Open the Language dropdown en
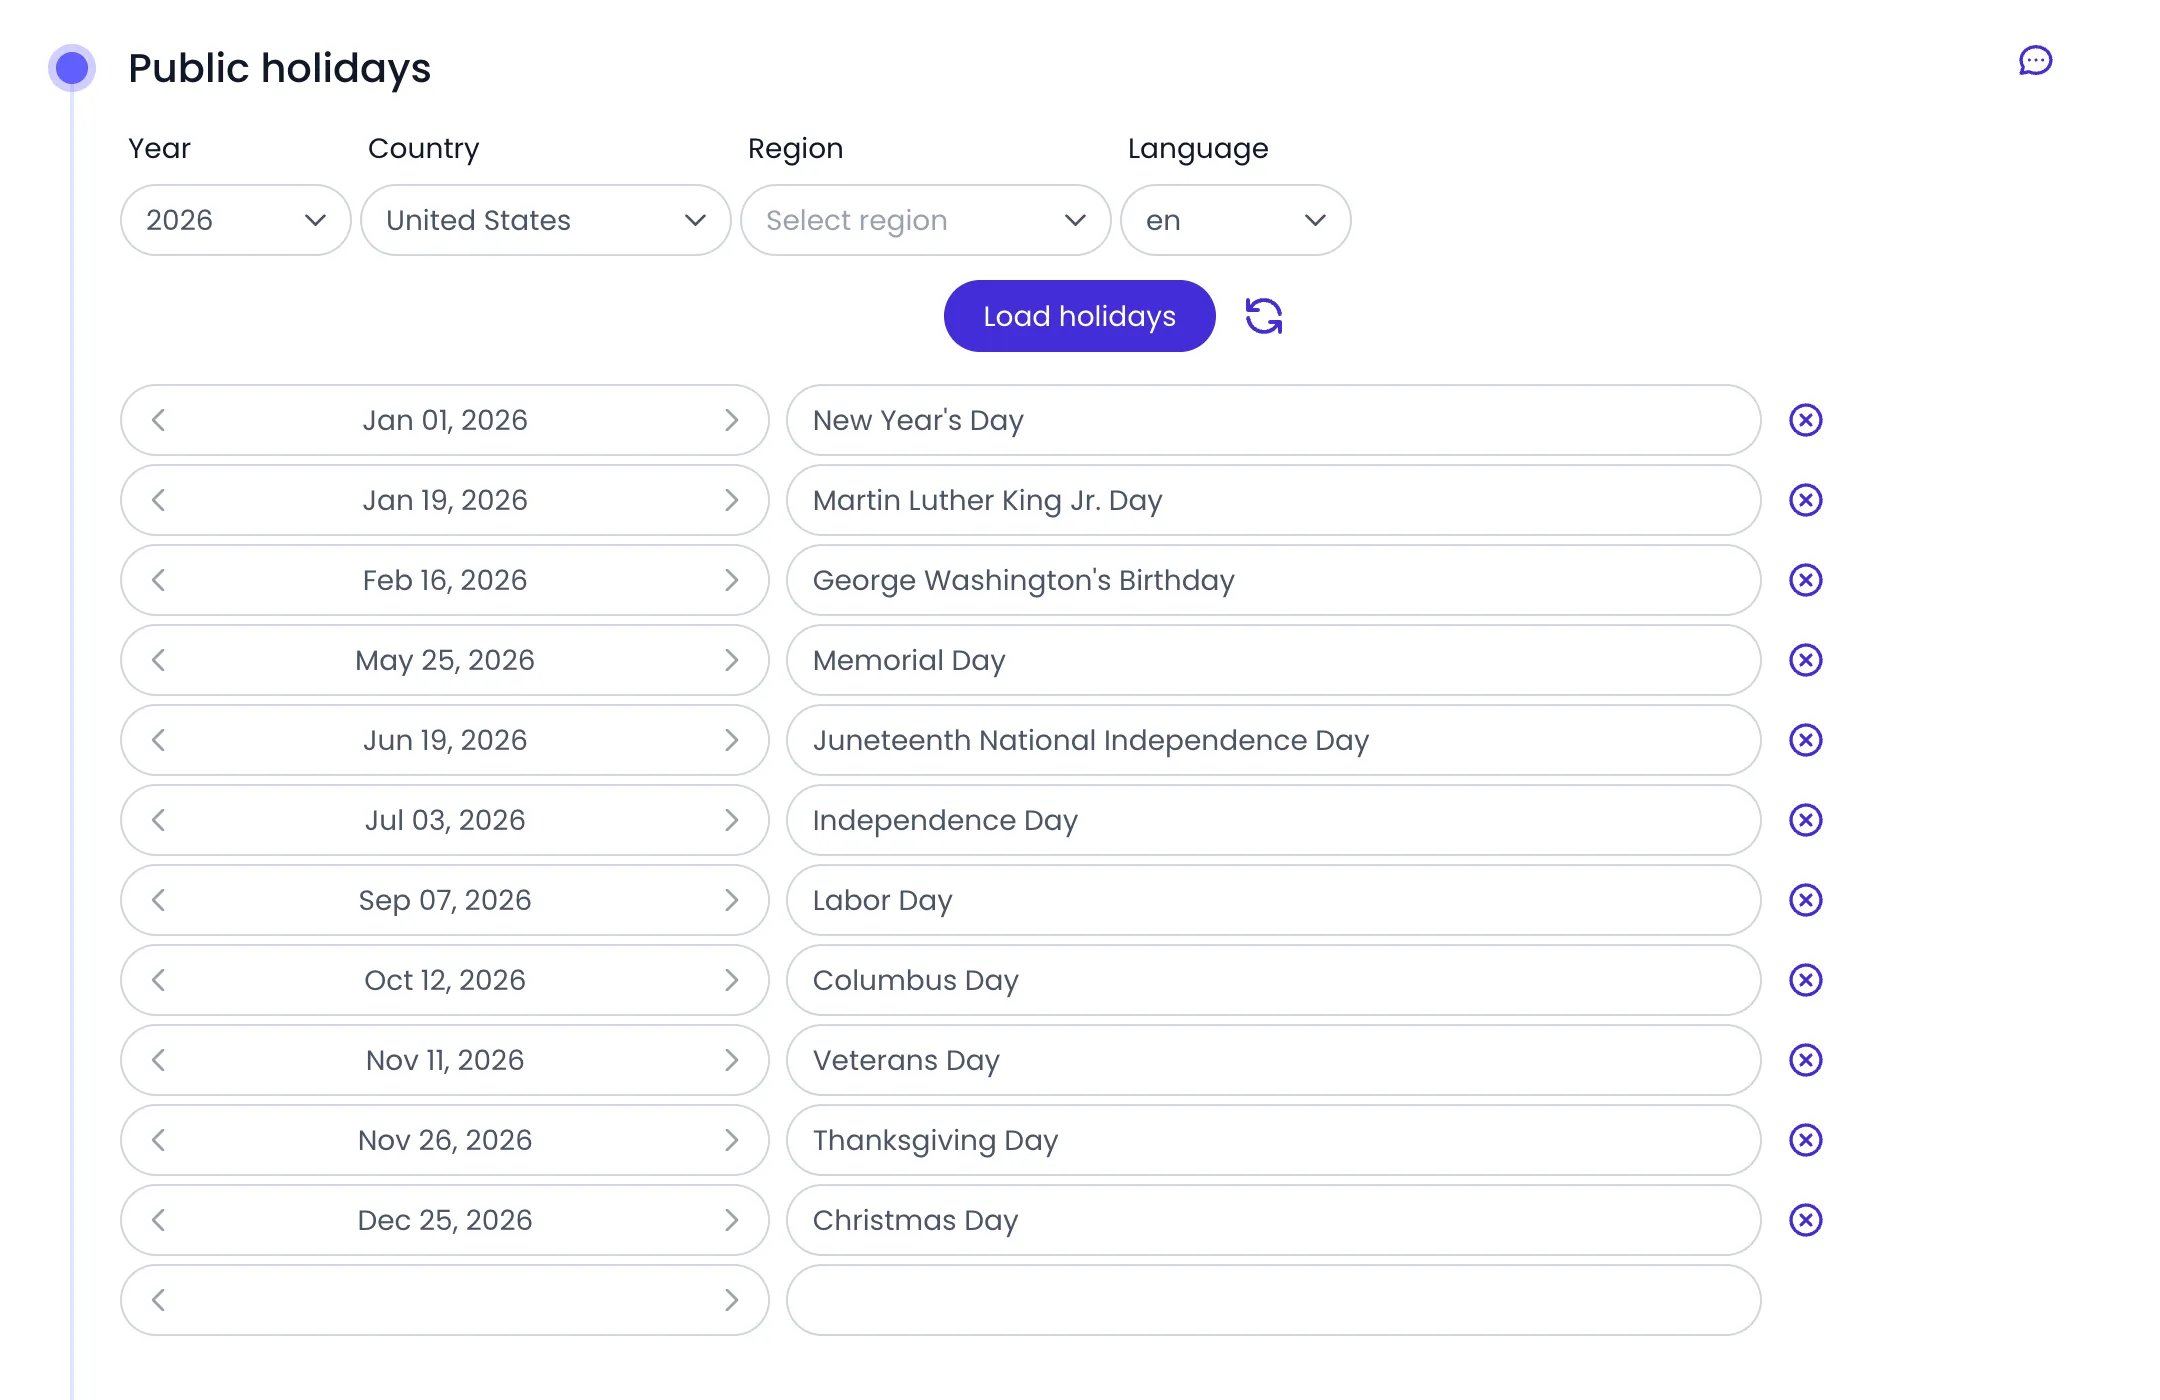This screenshot has width=2160, height=1400. 1236,220
